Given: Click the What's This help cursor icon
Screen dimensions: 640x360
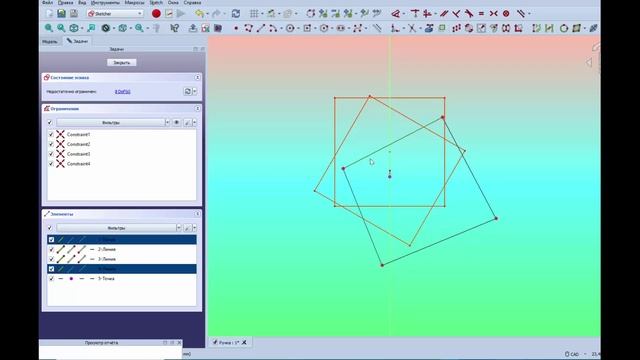Looking at the screenshot, I should (x=175, y=28).
